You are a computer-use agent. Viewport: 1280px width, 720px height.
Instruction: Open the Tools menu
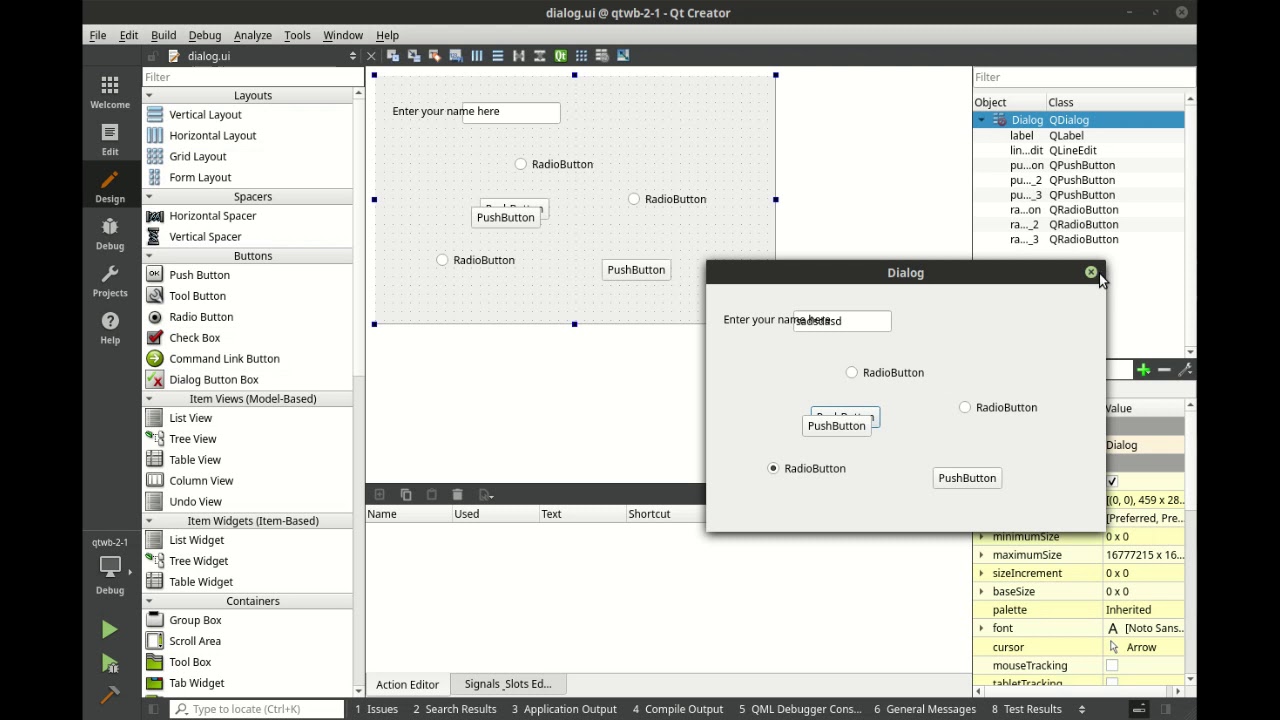(297, 35)
